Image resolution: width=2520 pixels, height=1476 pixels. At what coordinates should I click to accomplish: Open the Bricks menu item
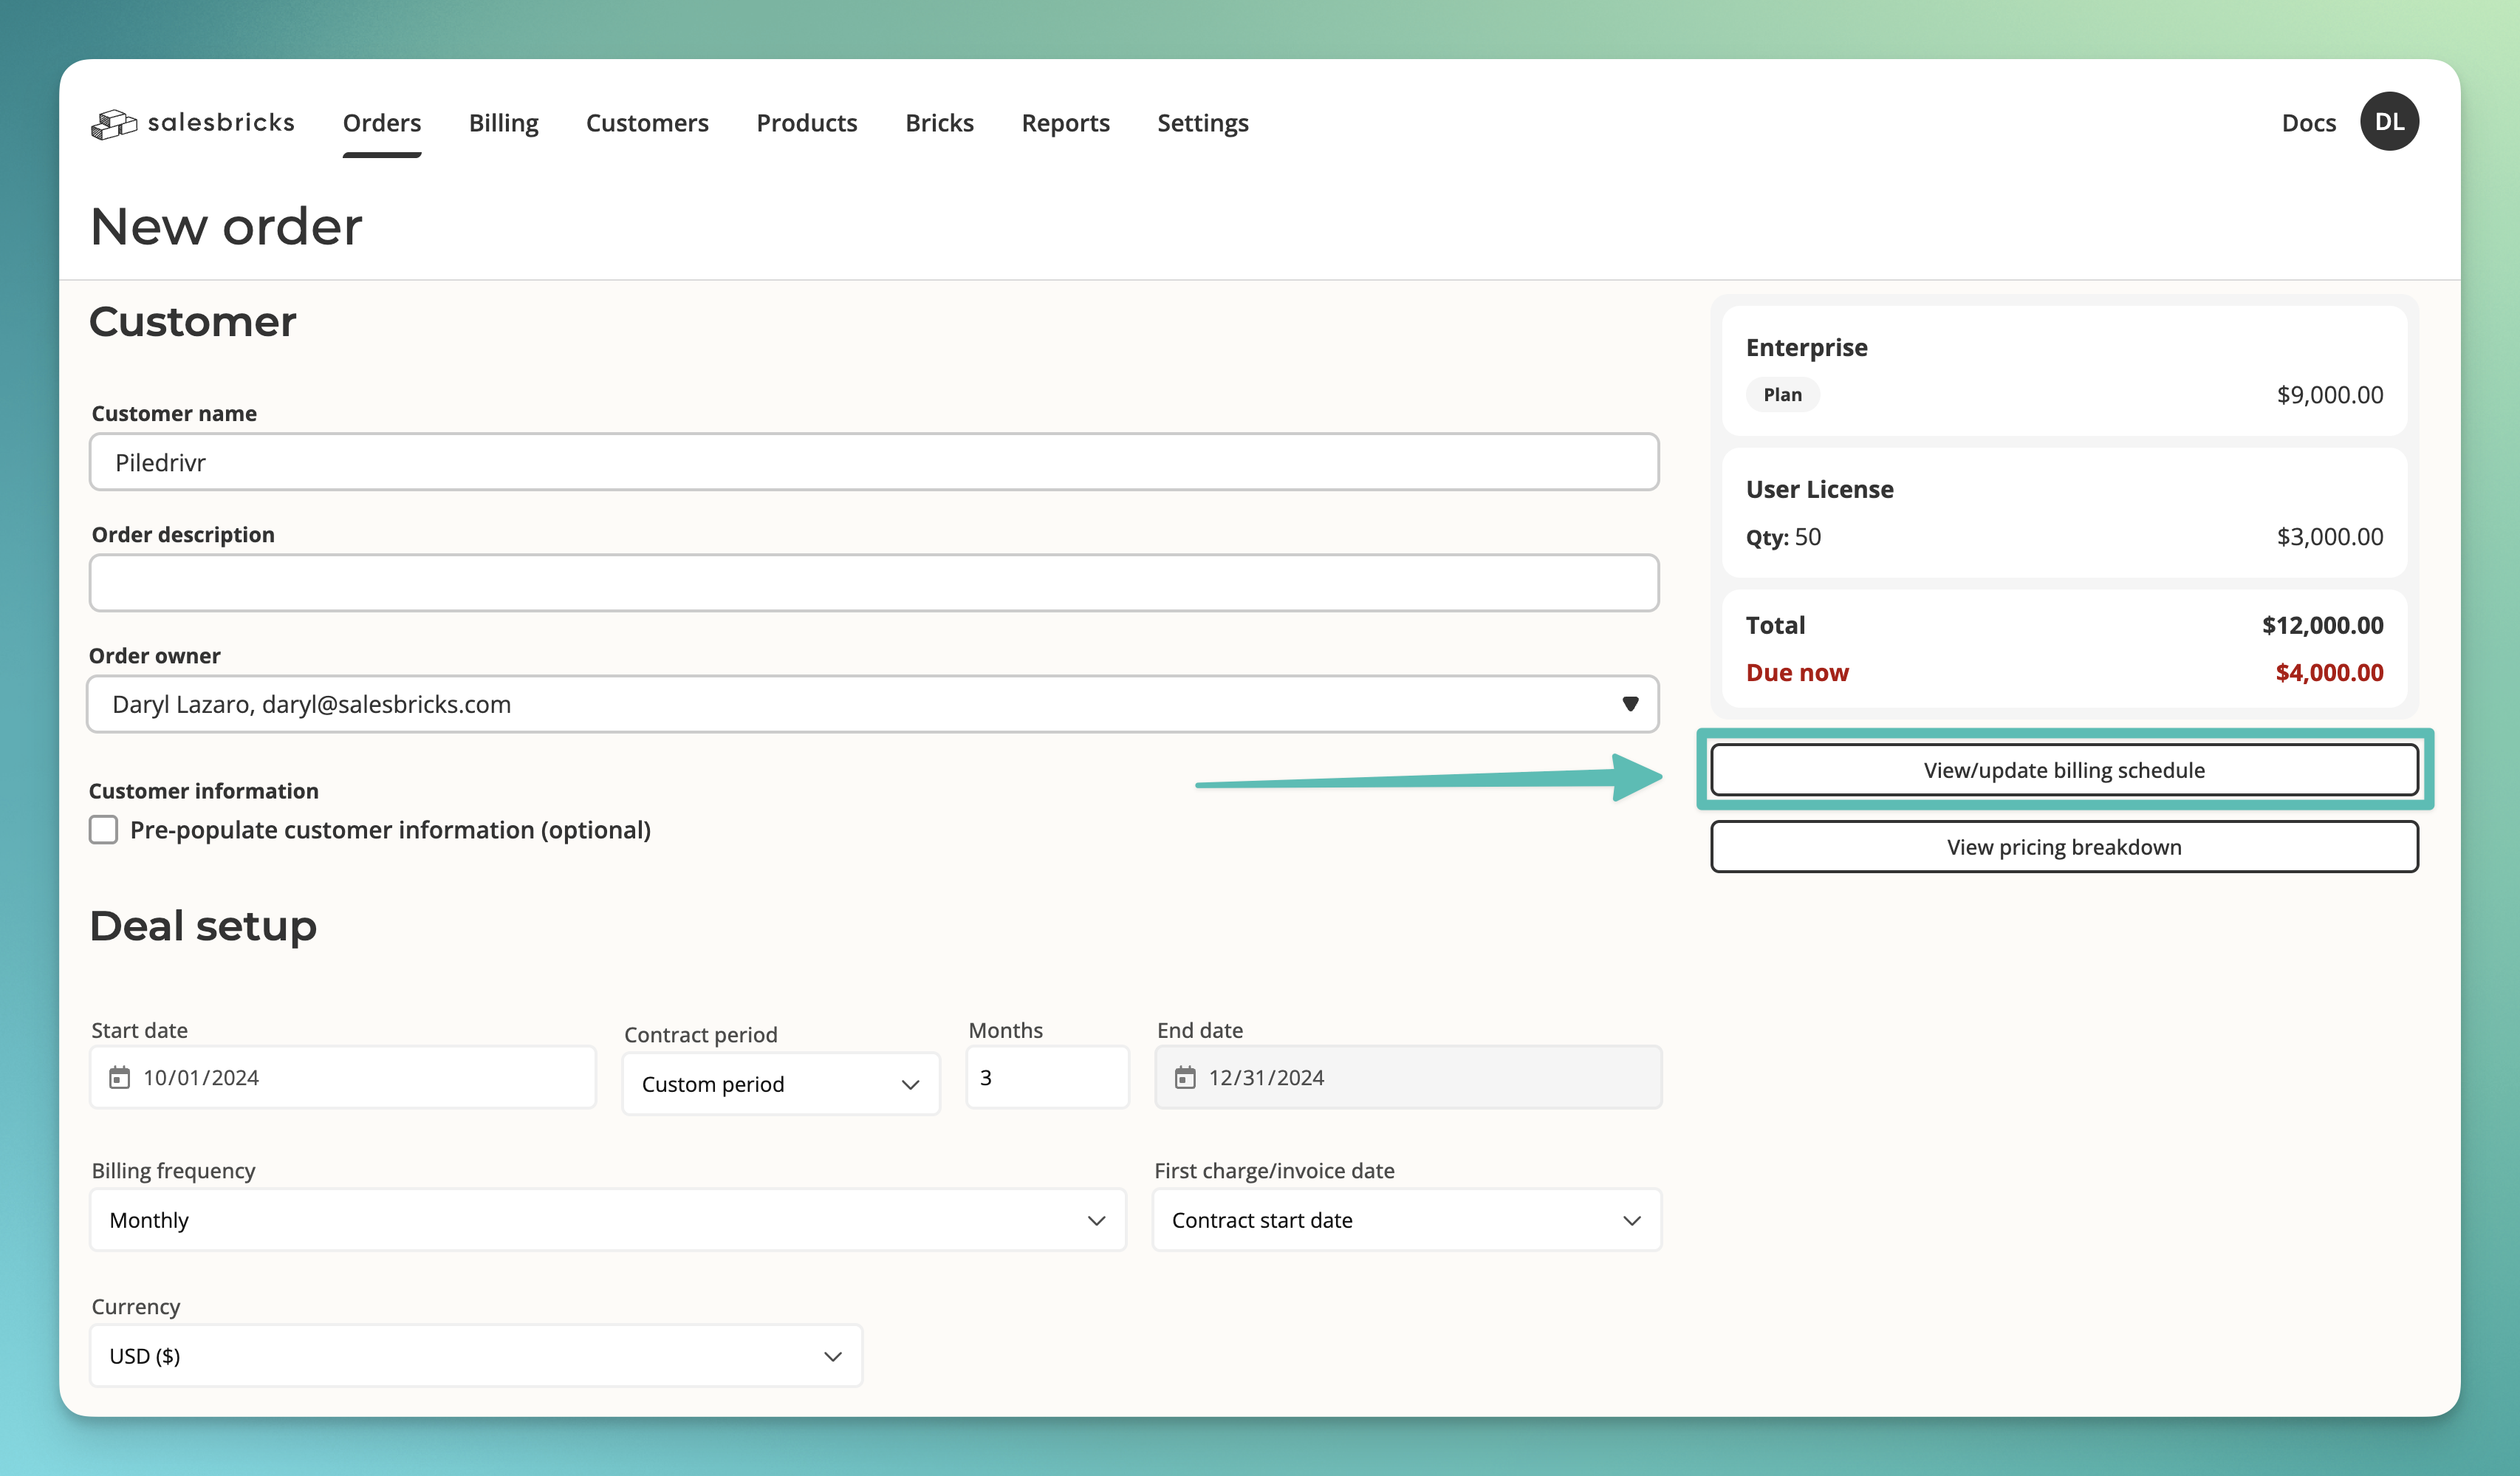939,123
